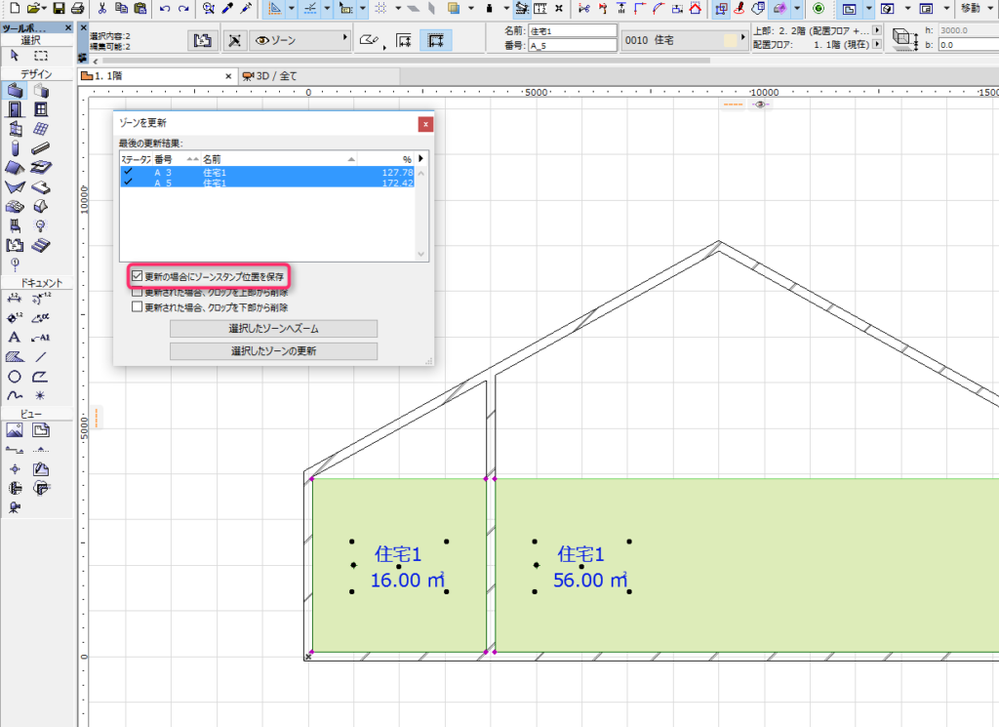Expand the 配置フロア home story arrow

point(877,44)
